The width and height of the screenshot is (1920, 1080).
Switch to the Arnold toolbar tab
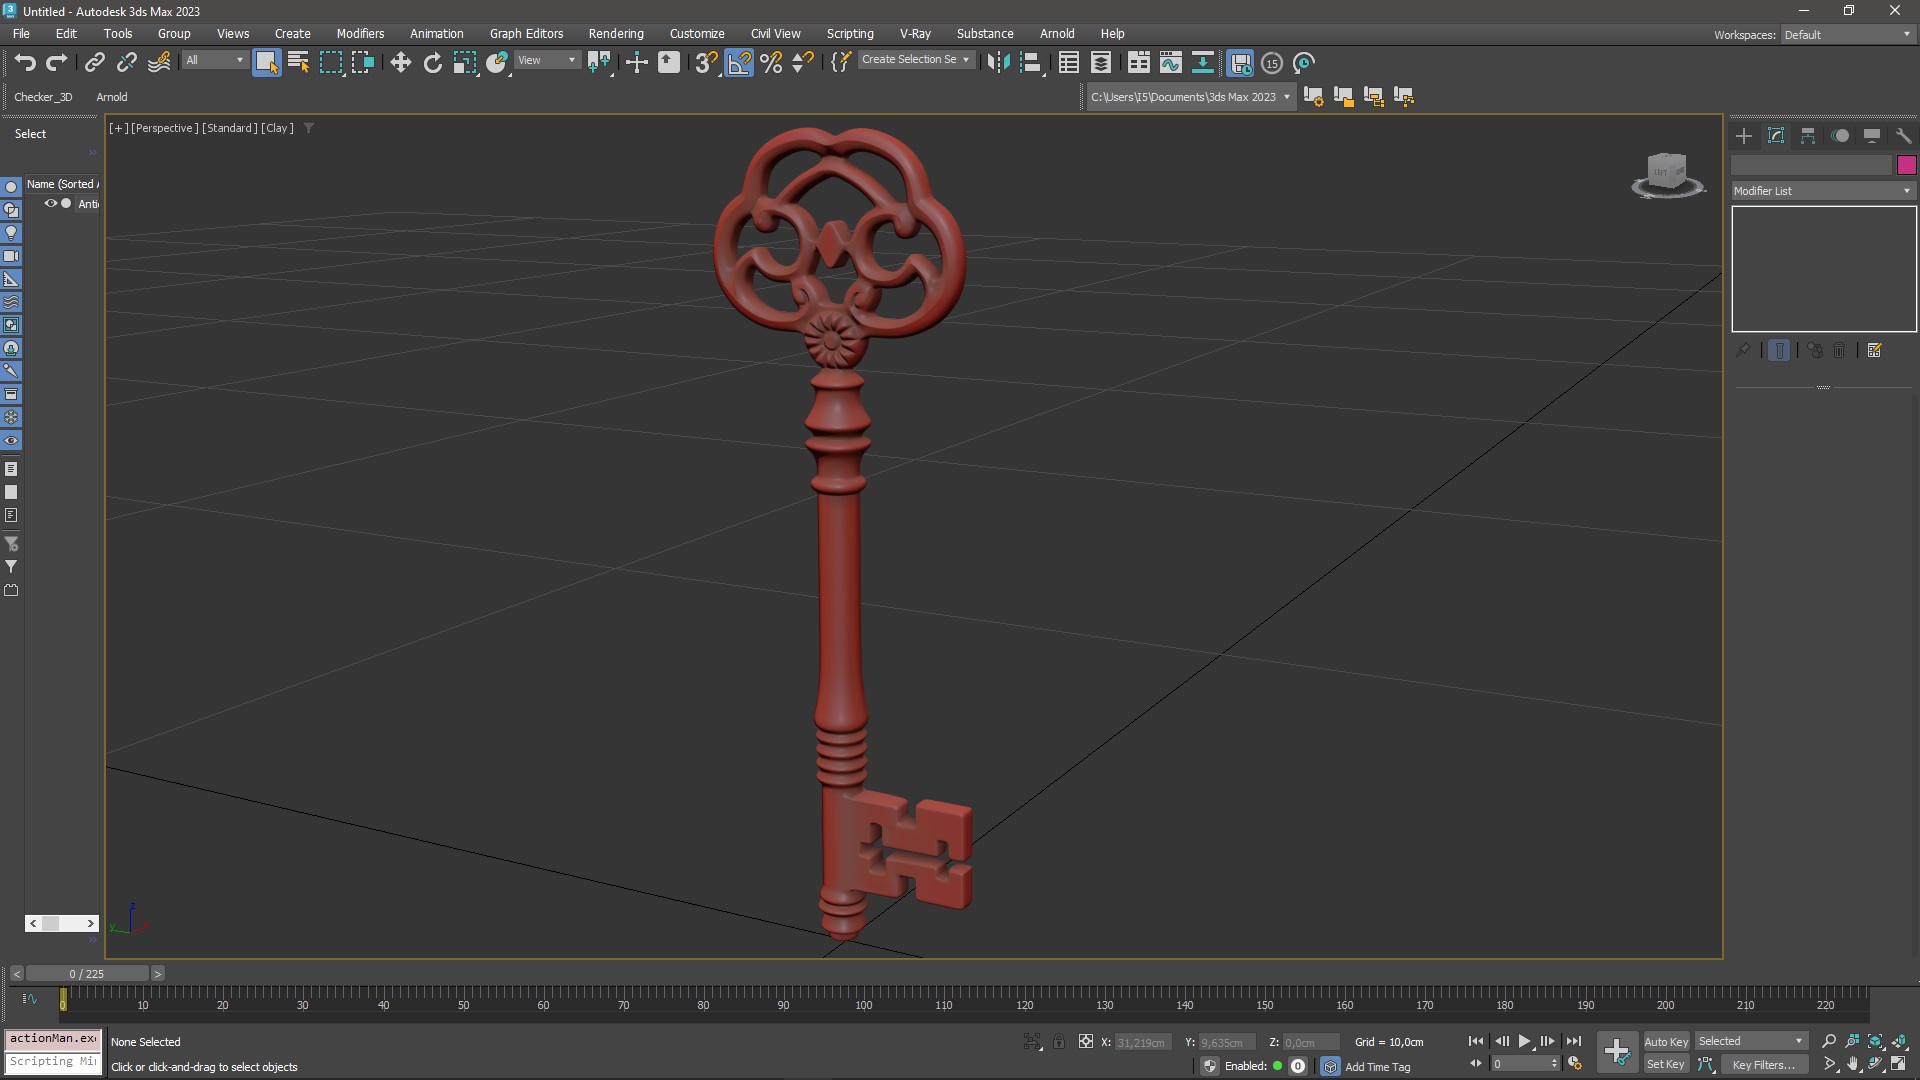[112, 97]
